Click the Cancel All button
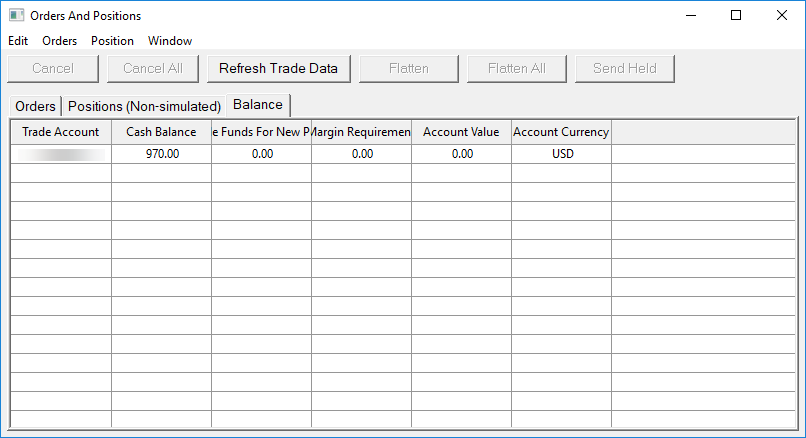806x438 pixels. tap(153, 68)
